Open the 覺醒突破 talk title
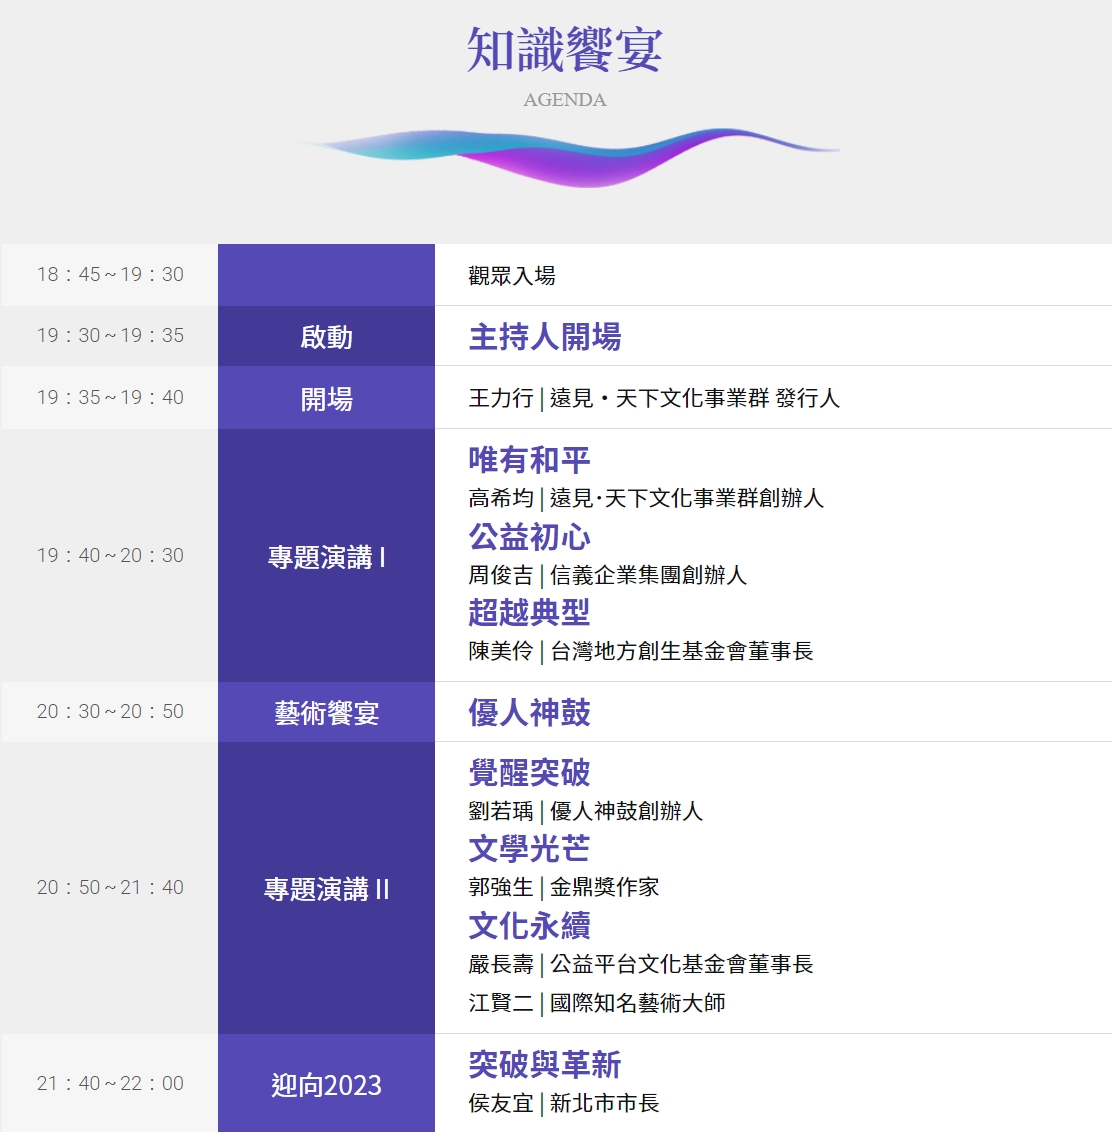1112x1132 pixels. pyautogui.click(x=529, y=773)
